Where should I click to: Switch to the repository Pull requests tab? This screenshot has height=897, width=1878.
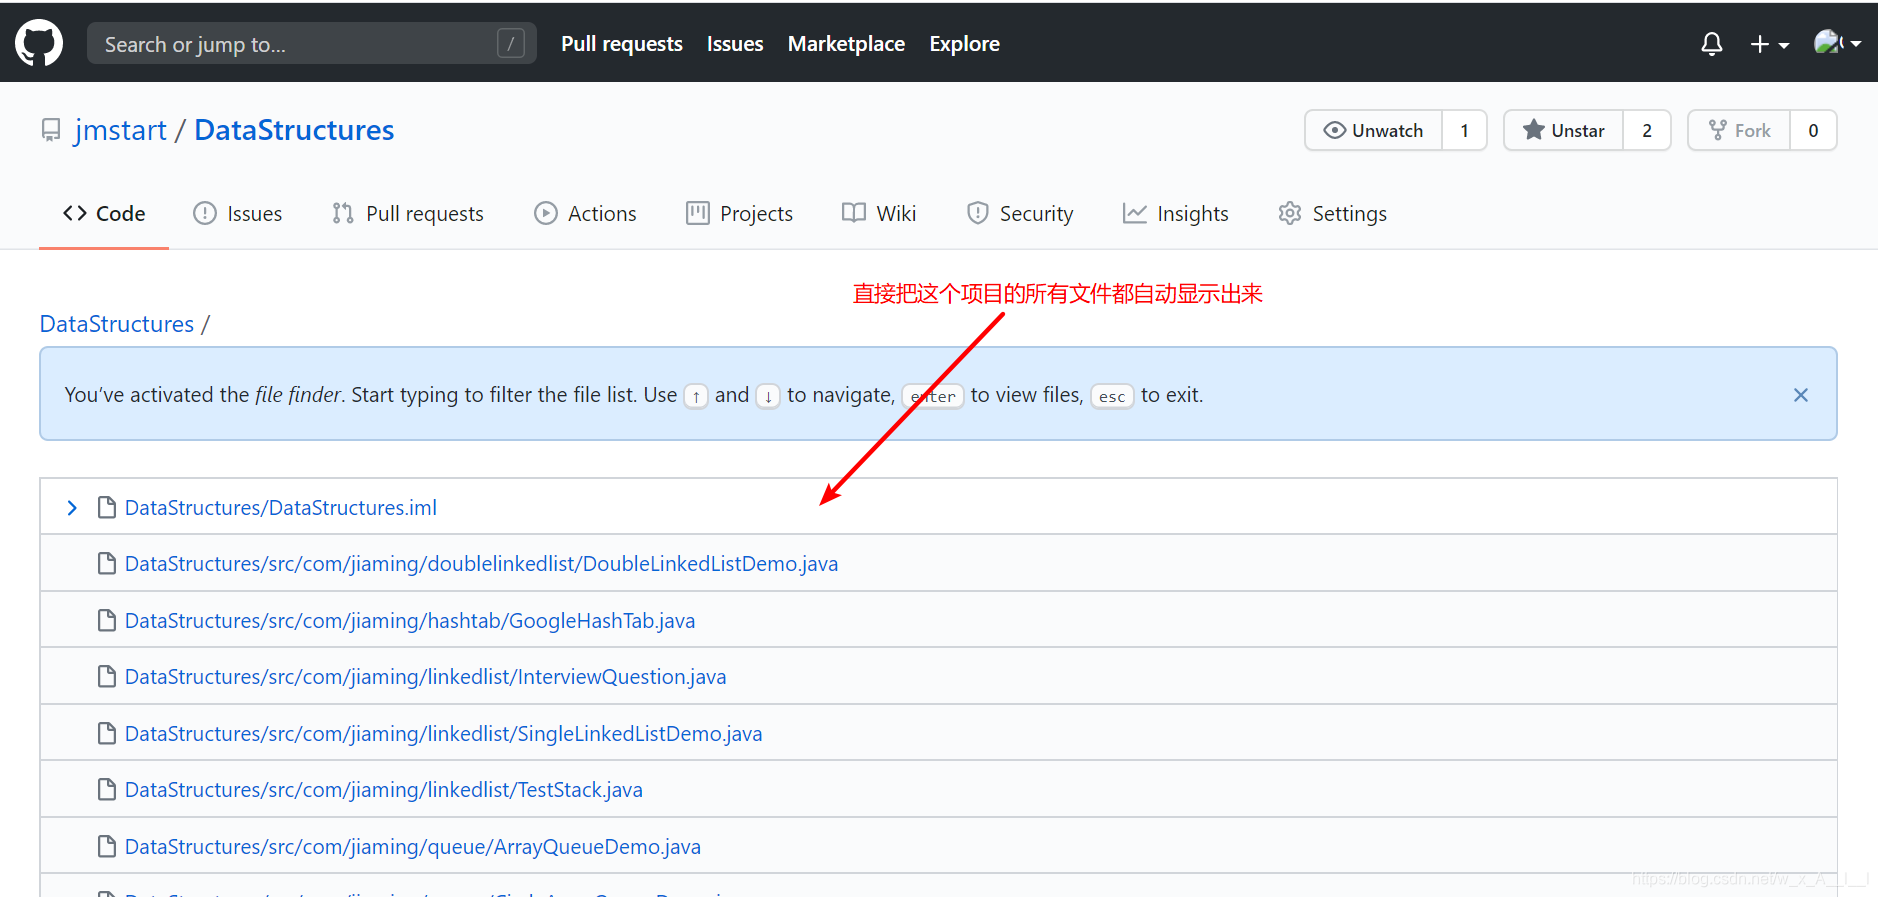(408, 213)
